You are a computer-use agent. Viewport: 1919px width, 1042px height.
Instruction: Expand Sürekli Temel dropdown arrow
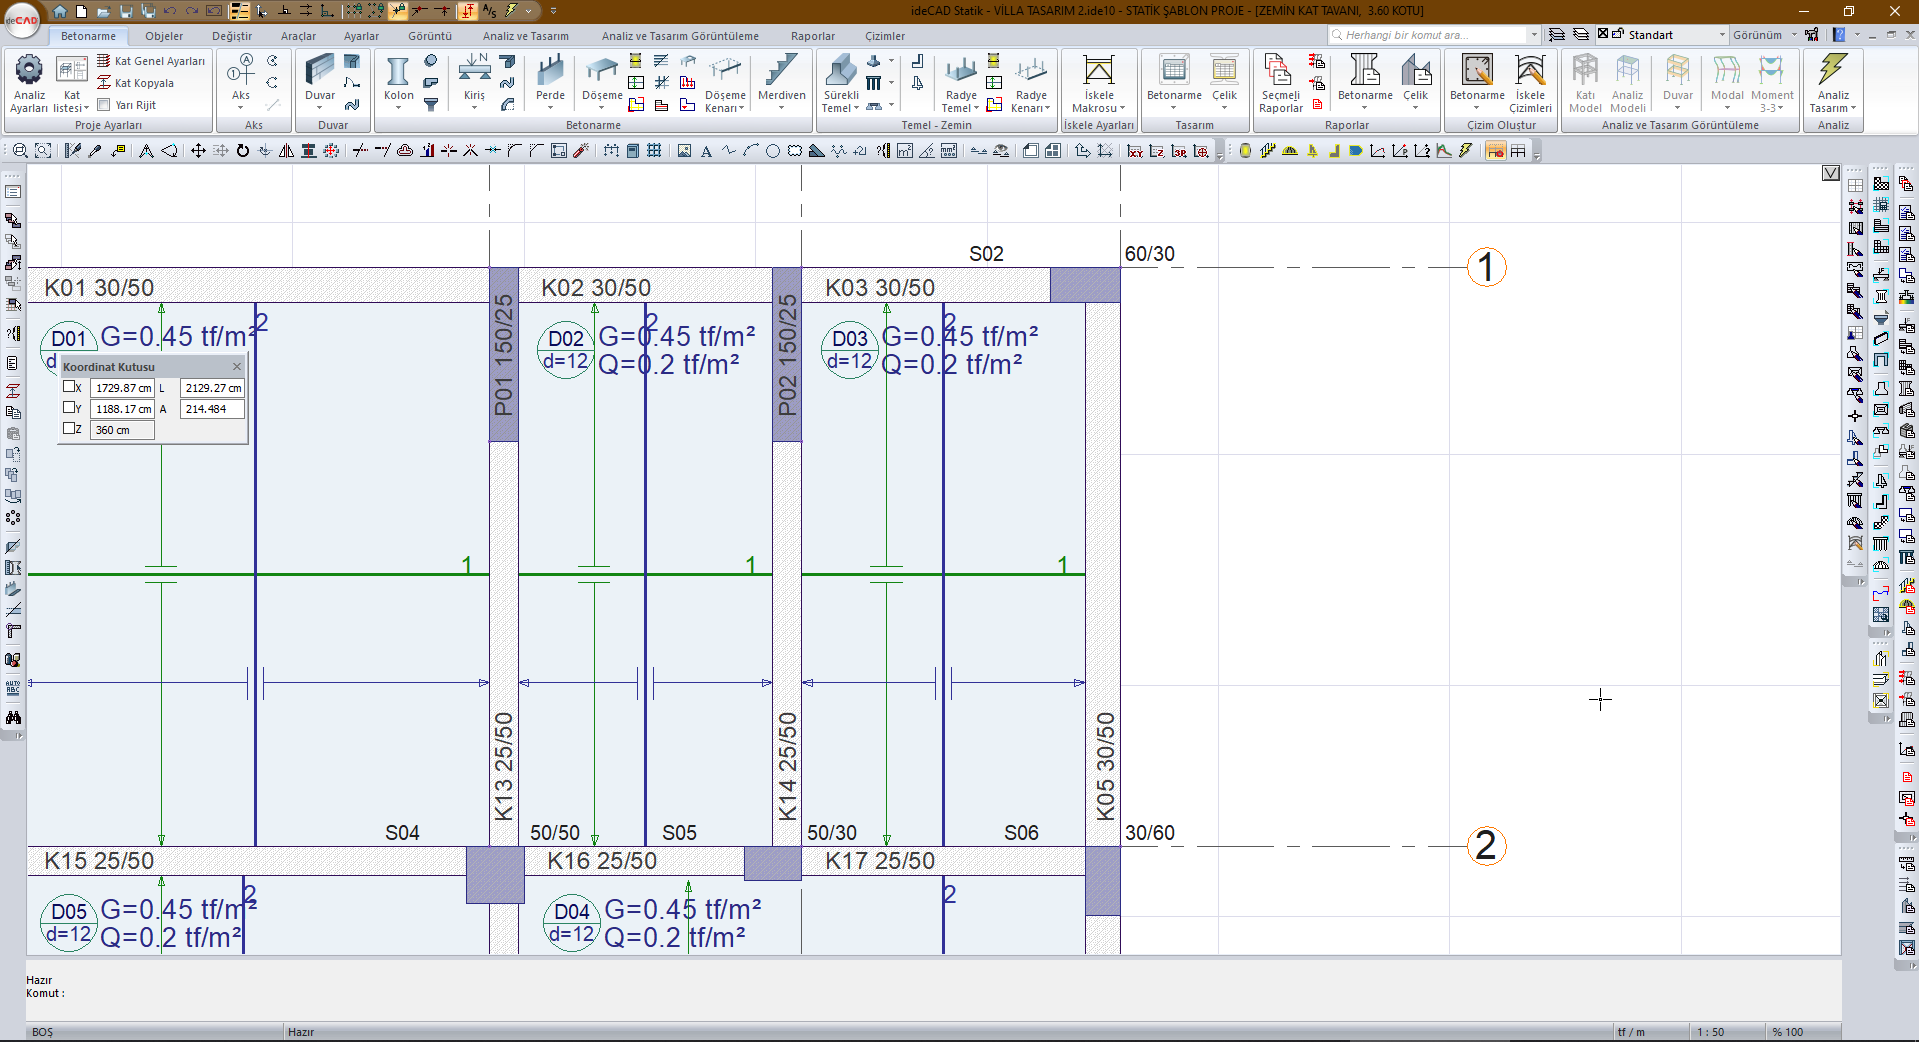[x=856, y=108]
